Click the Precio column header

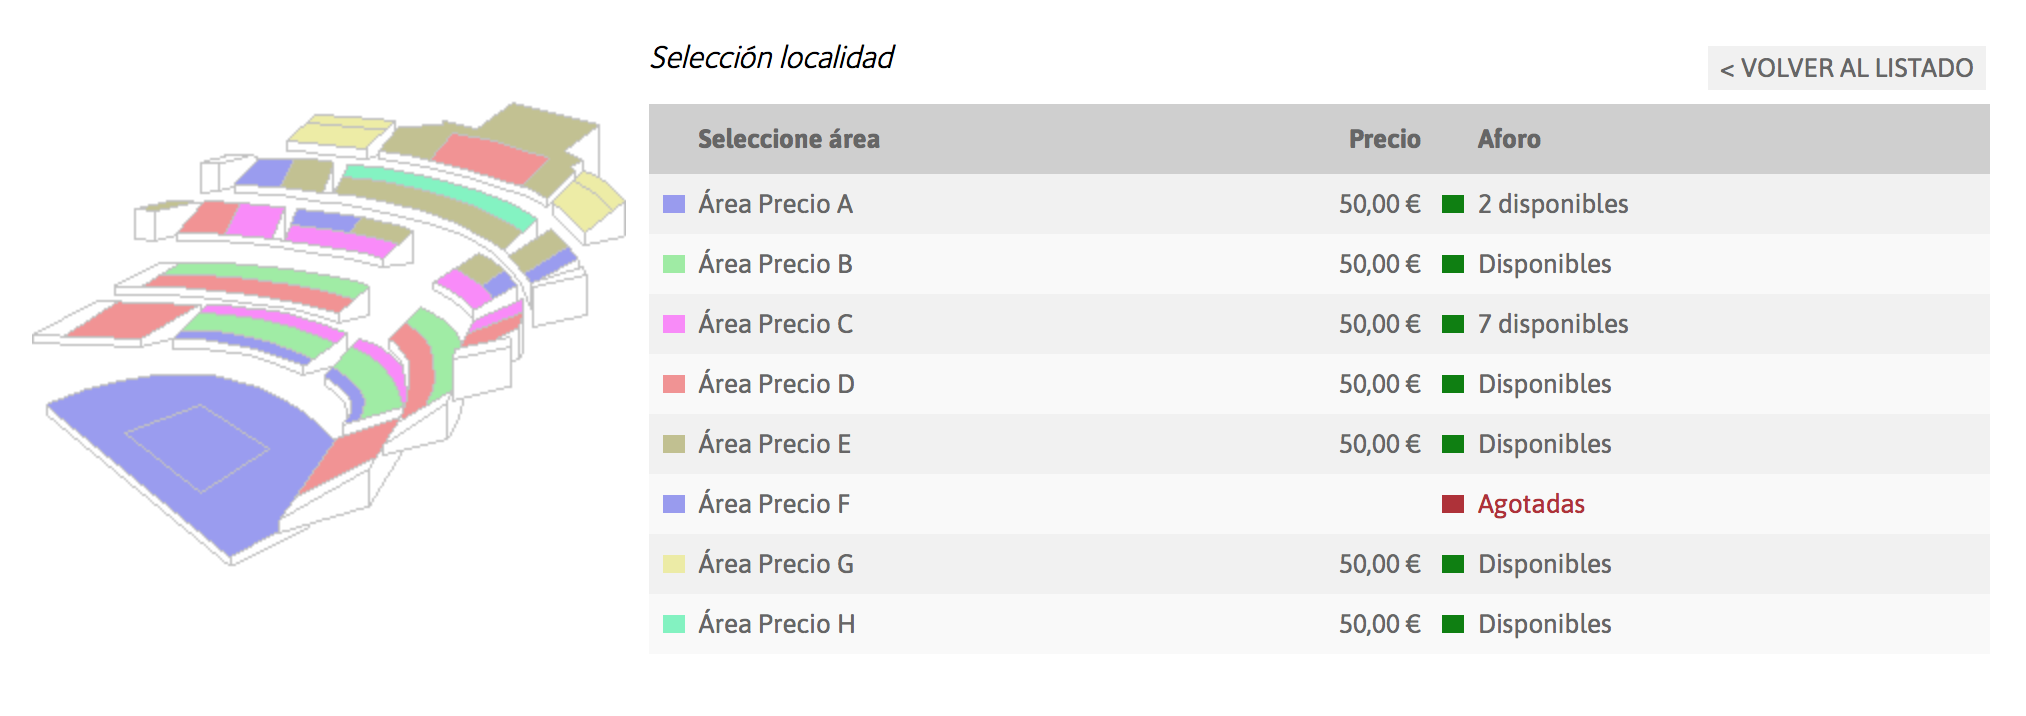point(1384,139)
